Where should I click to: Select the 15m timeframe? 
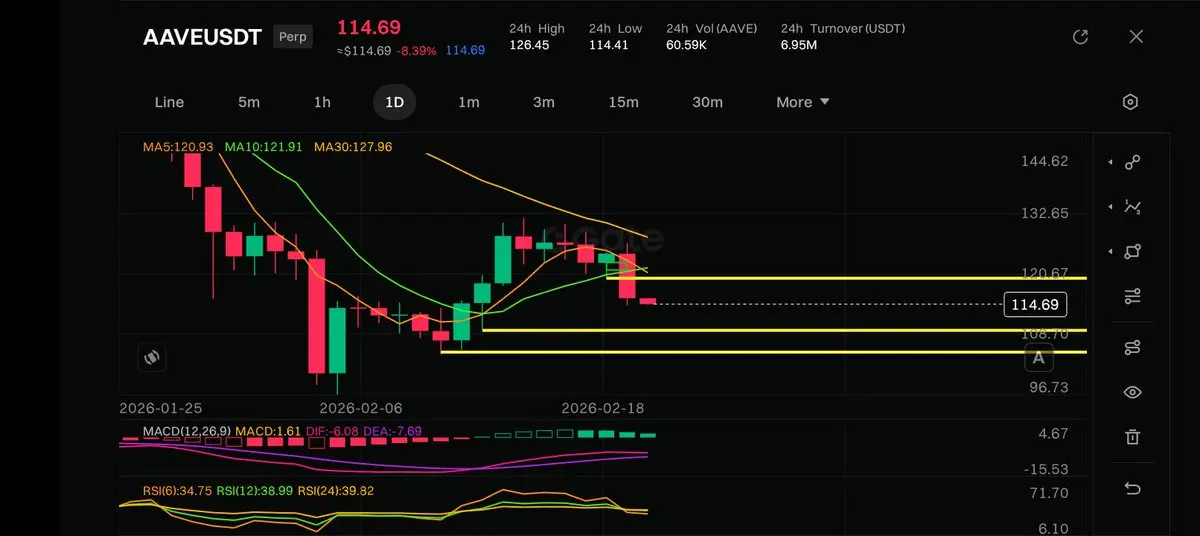point(623,102)
